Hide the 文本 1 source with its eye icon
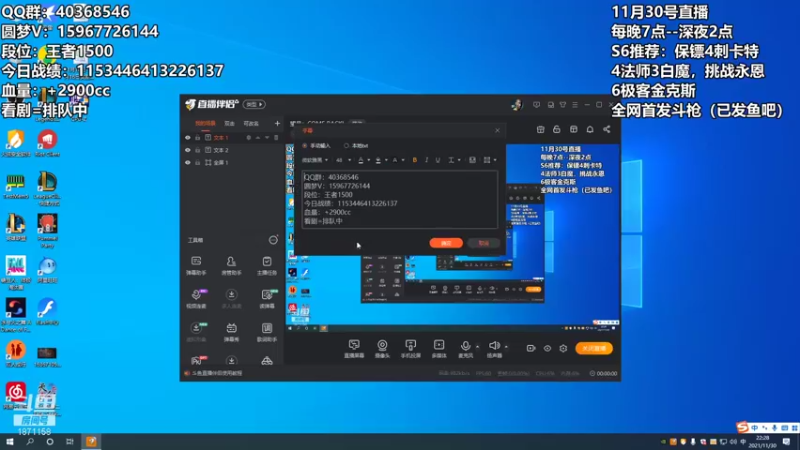800x450 pixels. click(x=188, y=138)
